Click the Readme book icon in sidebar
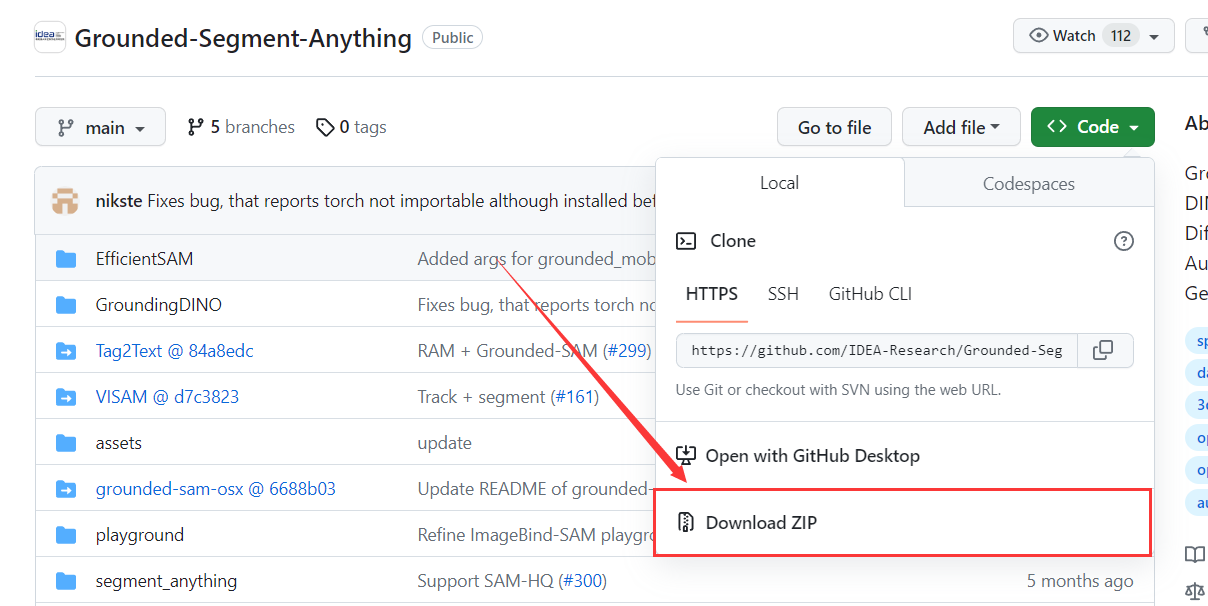 point(1195,554)
